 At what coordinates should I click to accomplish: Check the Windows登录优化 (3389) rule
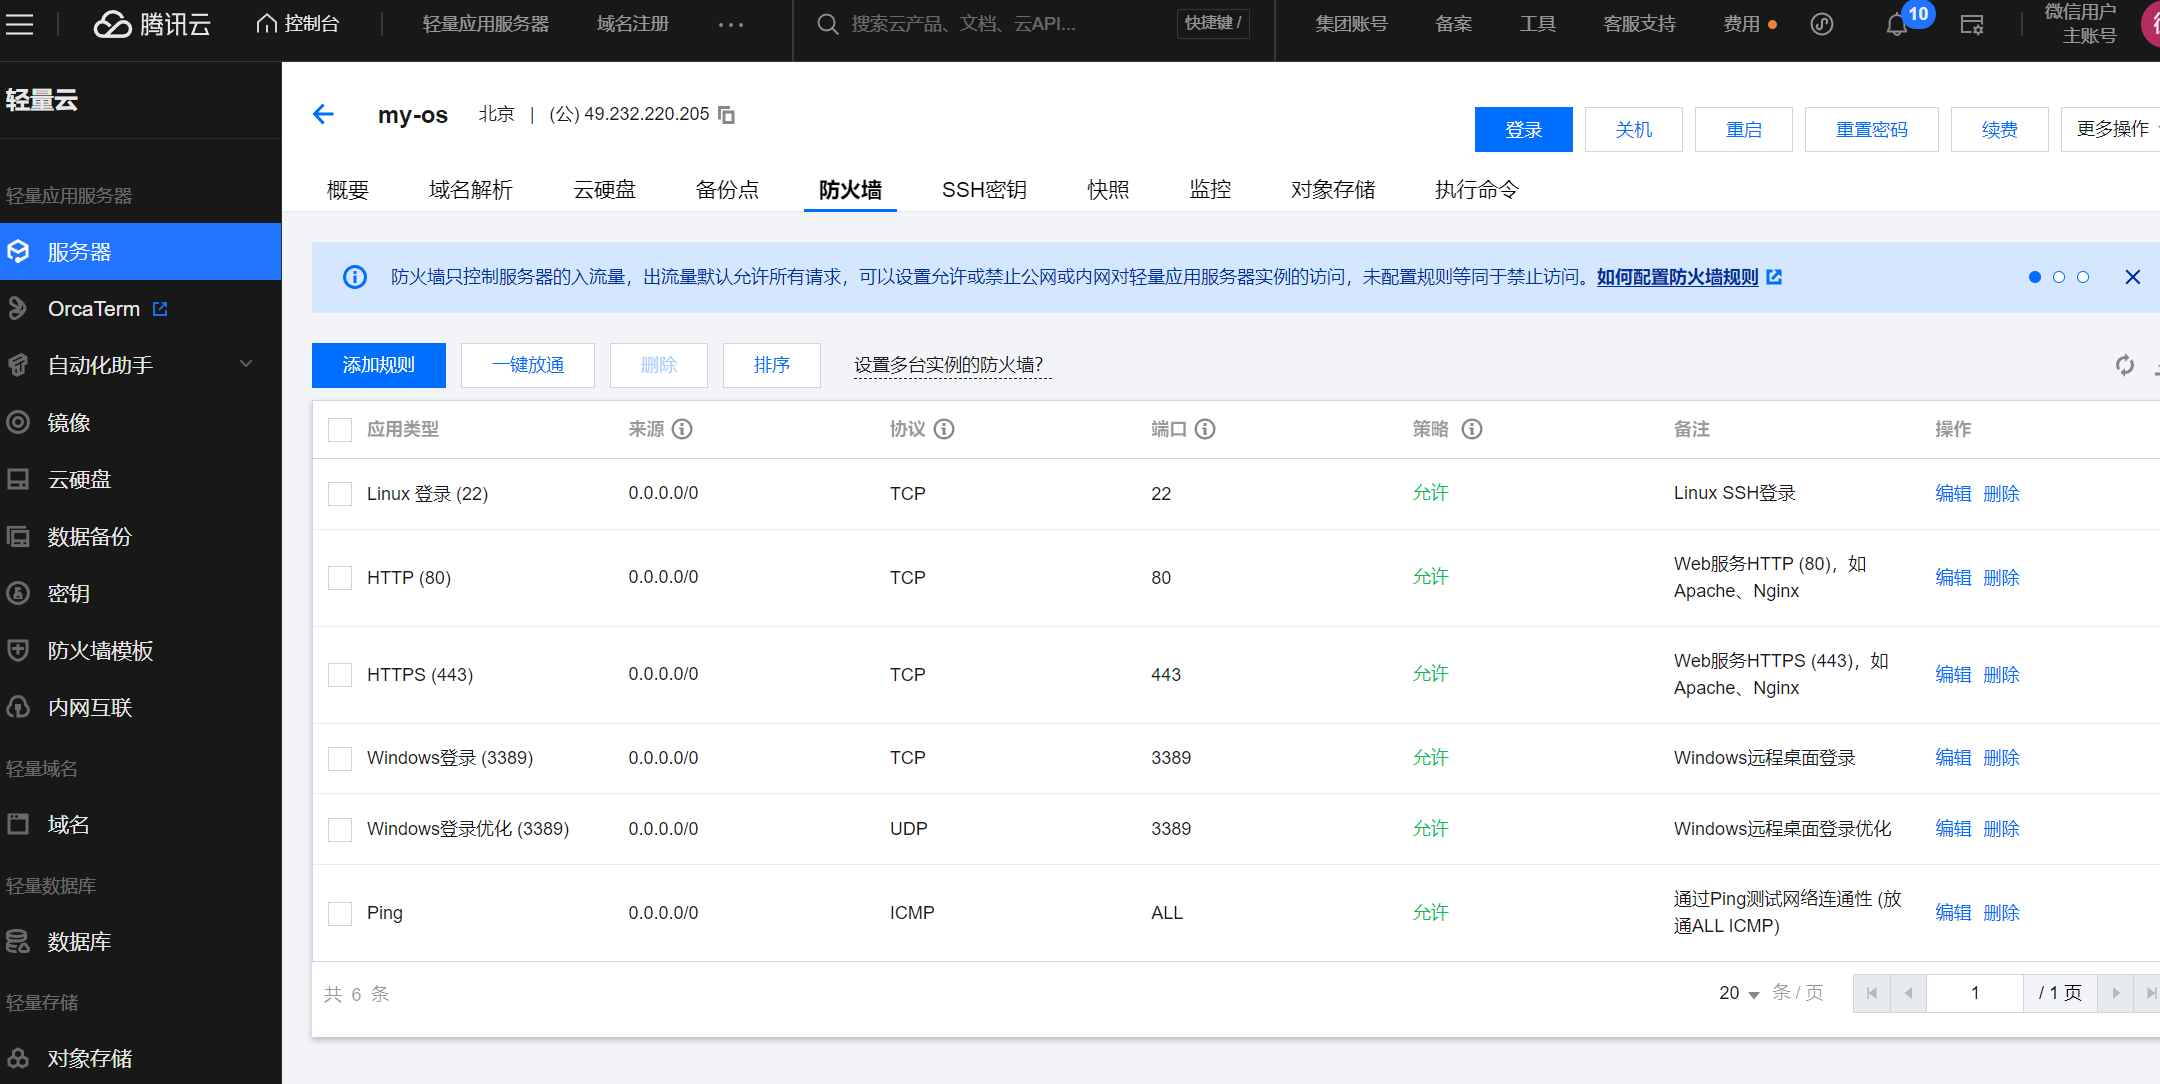click(340, 830)
